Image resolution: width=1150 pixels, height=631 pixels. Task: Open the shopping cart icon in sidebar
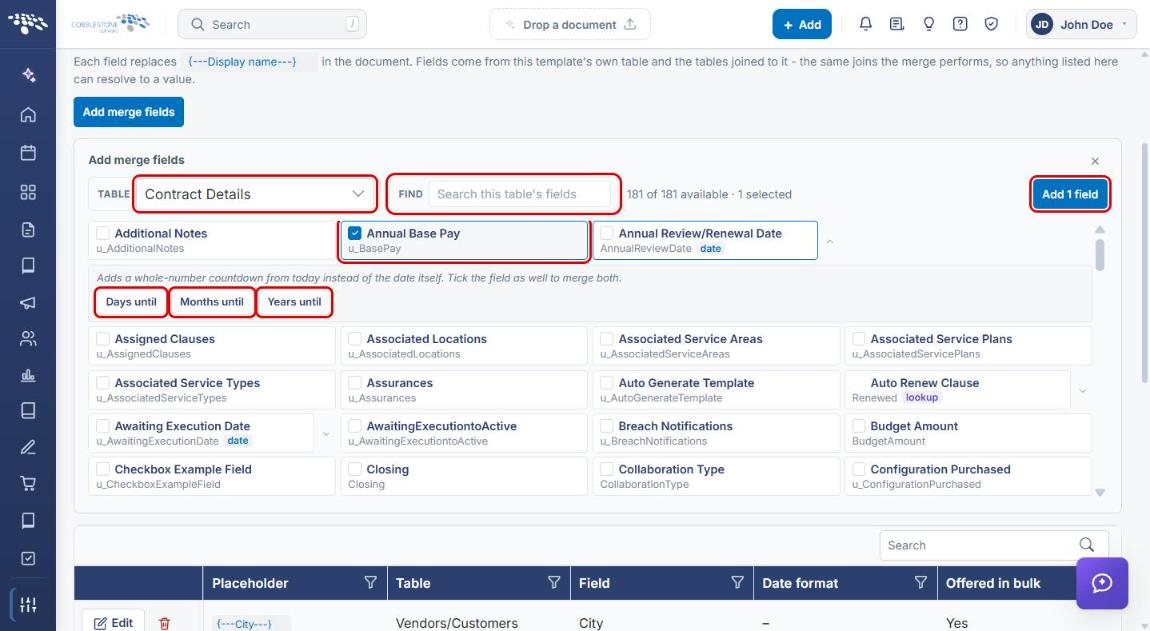[x=28, y=484]
